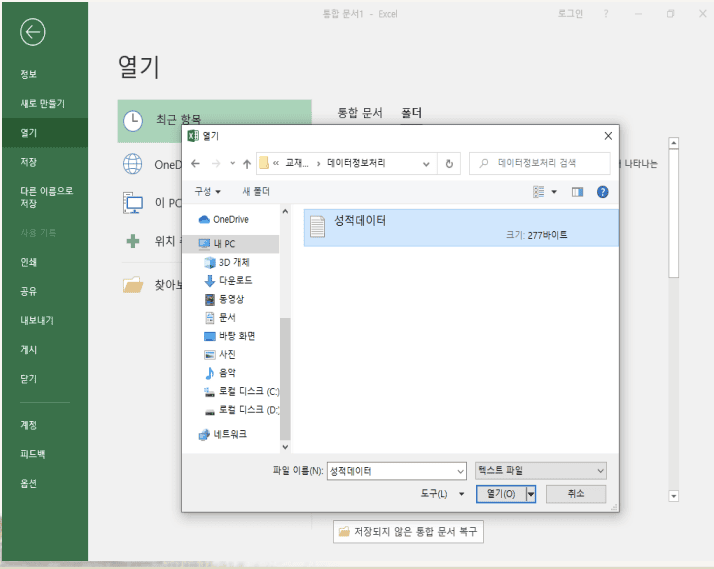Click the back arrow circle in Excel backstage
The height and width of the screenshot is (569, 714).
coord(32,32)
